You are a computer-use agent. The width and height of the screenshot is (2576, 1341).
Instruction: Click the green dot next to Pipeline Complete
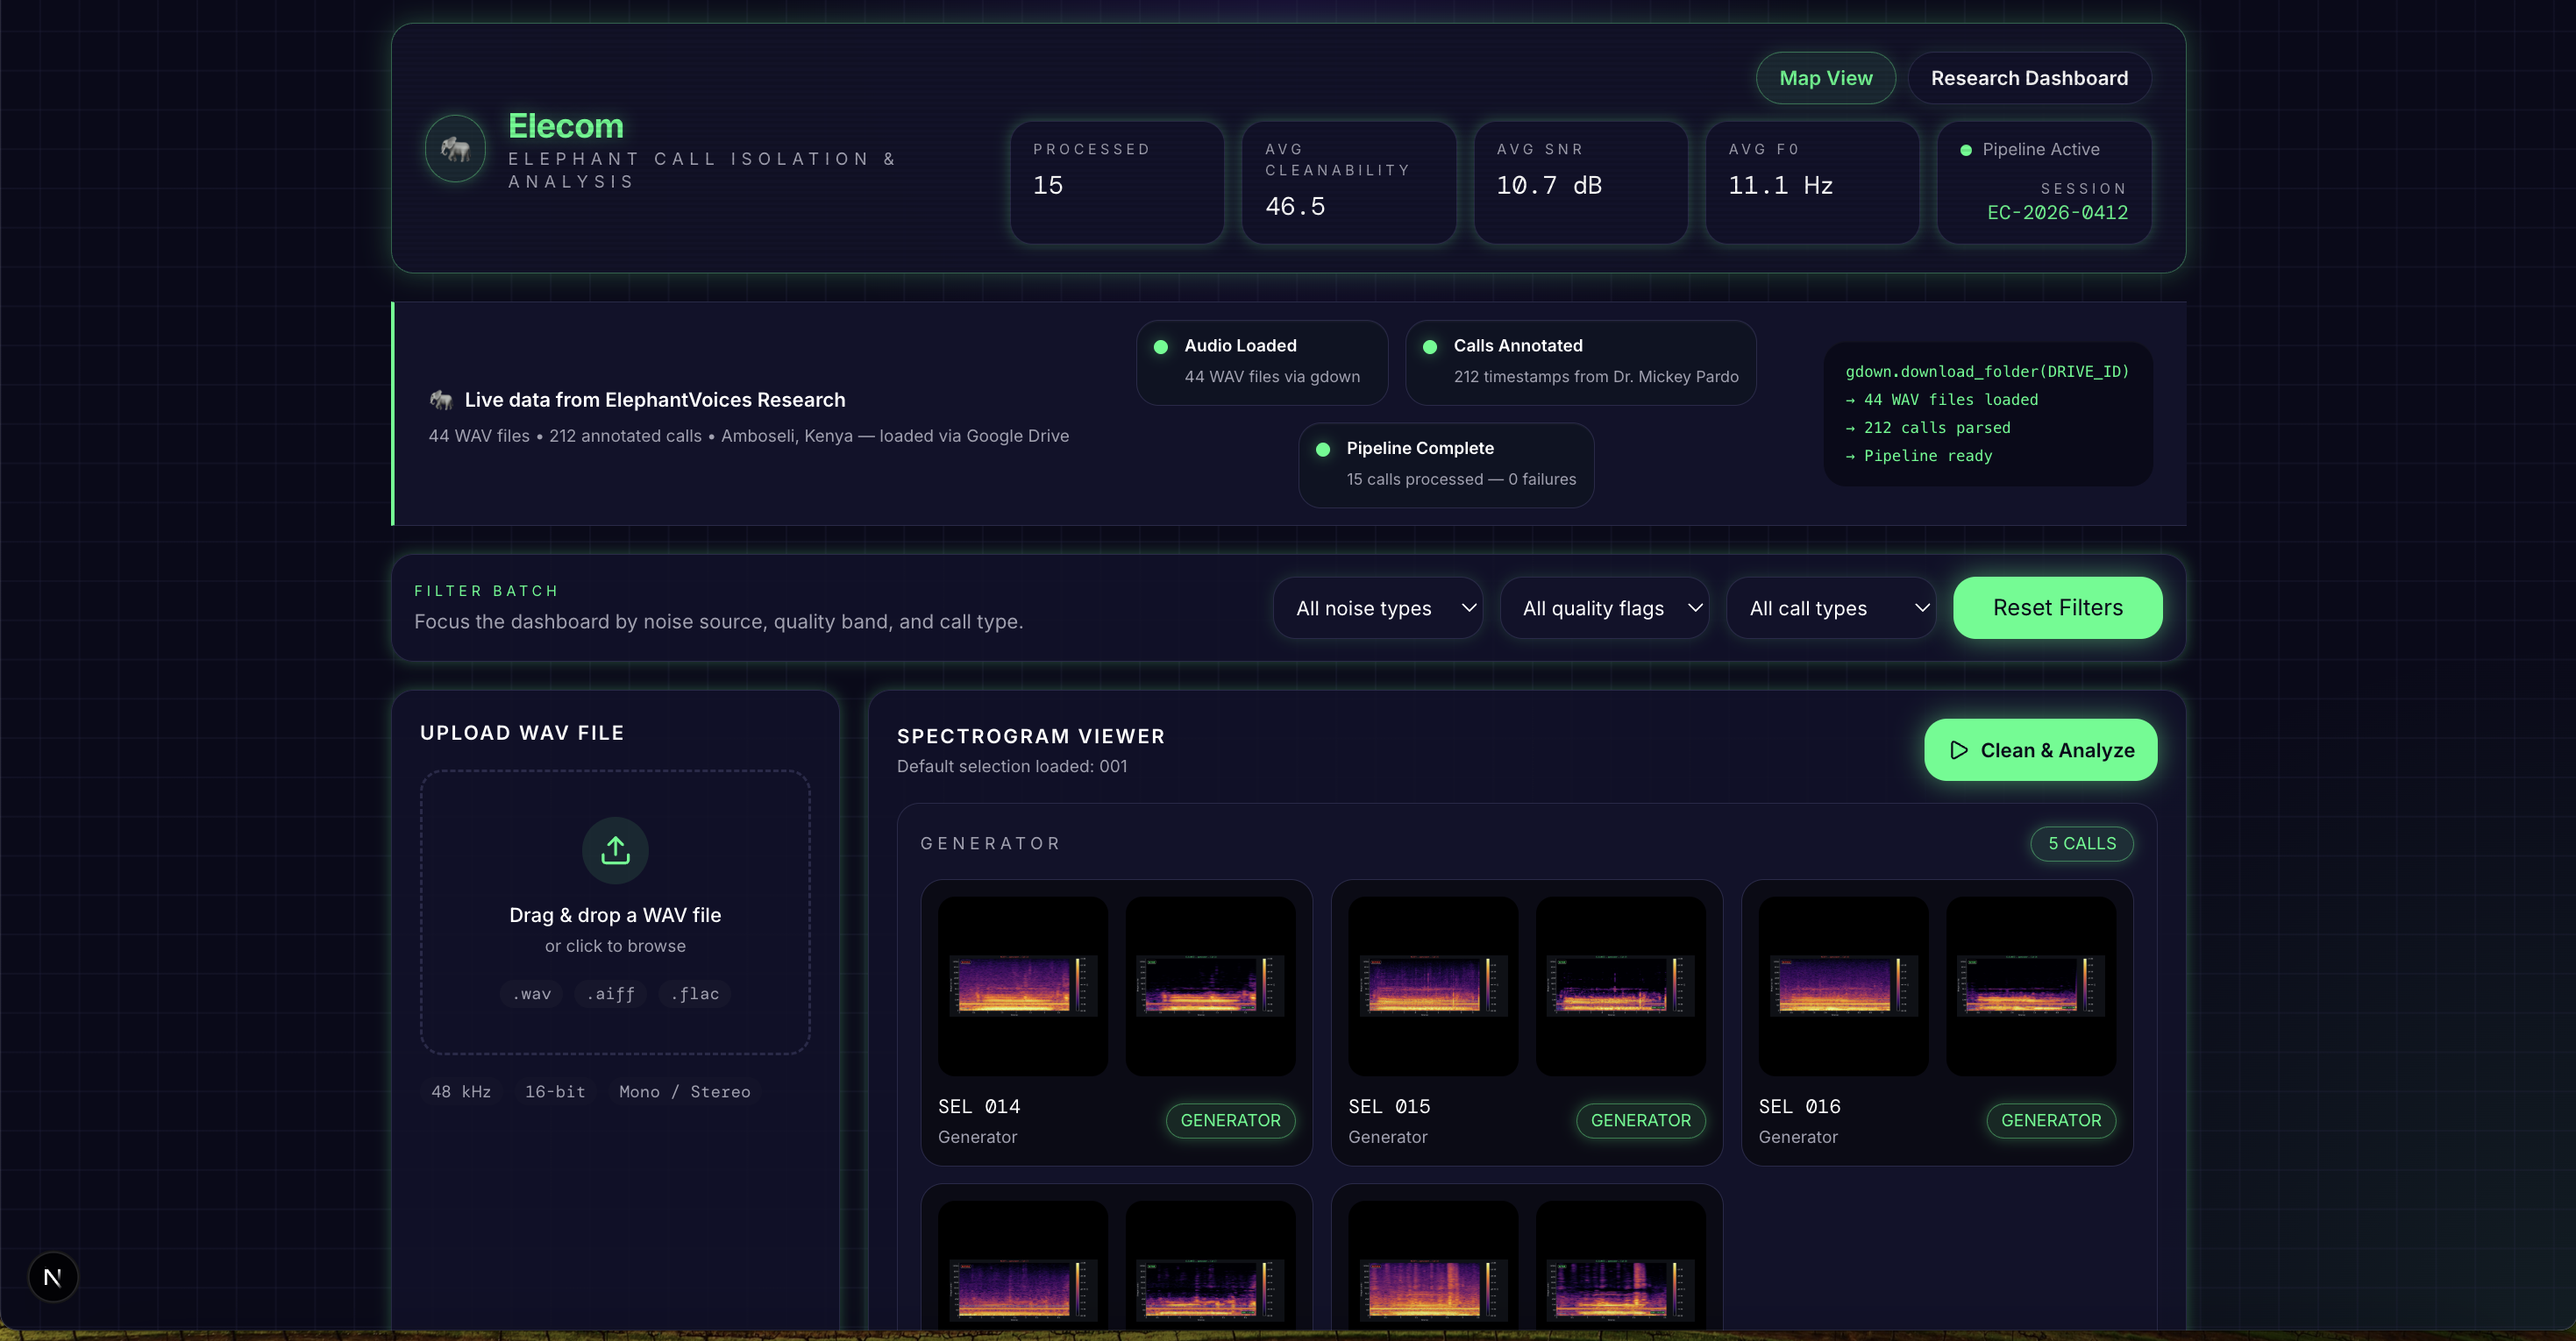1323,450
